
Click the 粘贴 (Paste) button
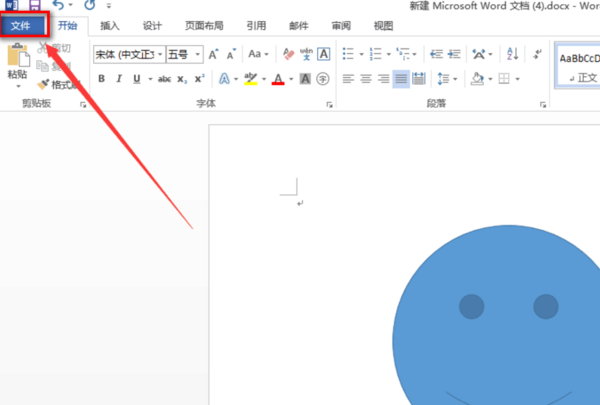click(18, 65)
